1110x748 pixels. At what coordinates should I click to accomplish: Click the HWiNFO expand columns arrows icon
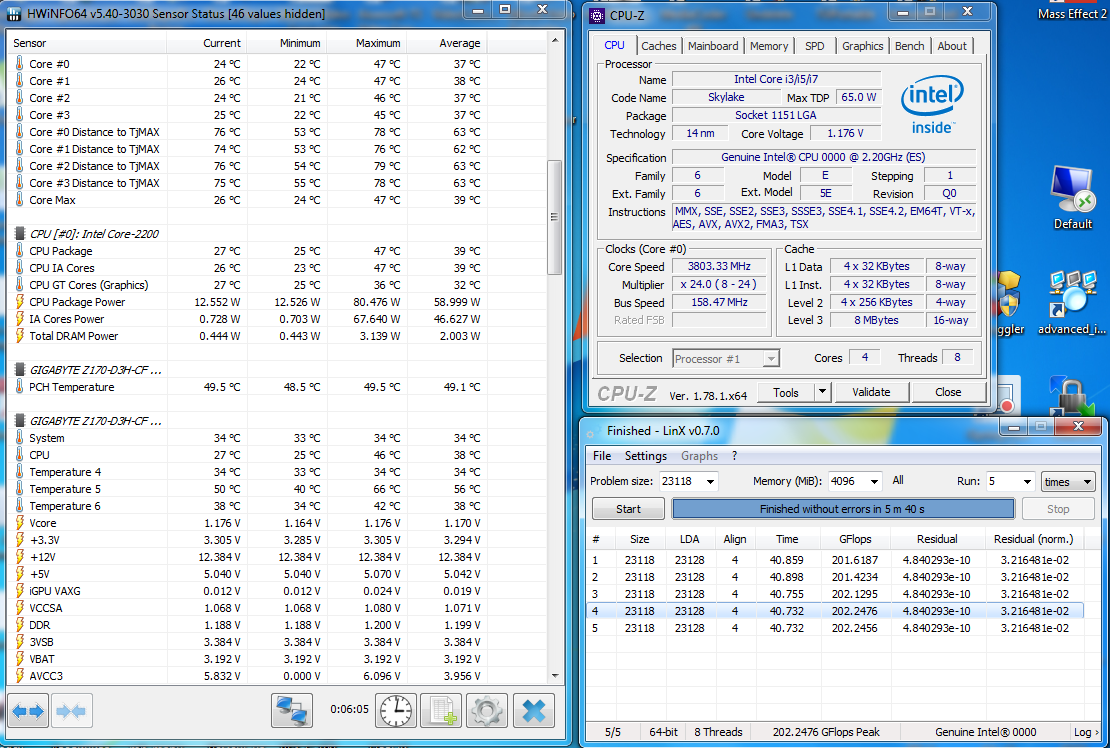click(28, 710)
